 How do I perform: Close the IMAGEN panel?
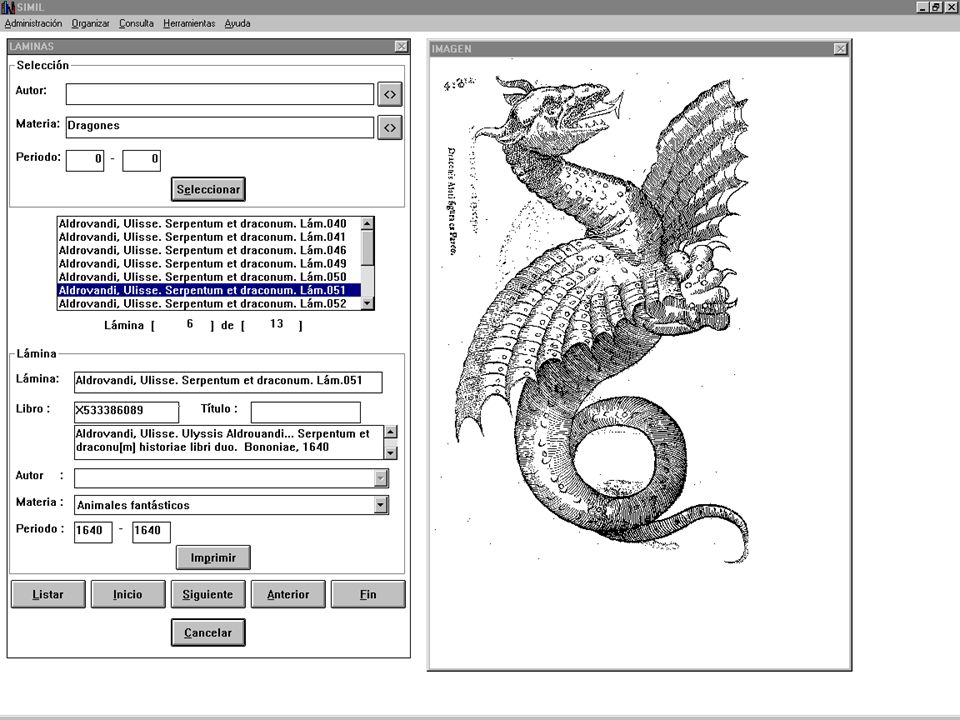click(x=841, y=48)
